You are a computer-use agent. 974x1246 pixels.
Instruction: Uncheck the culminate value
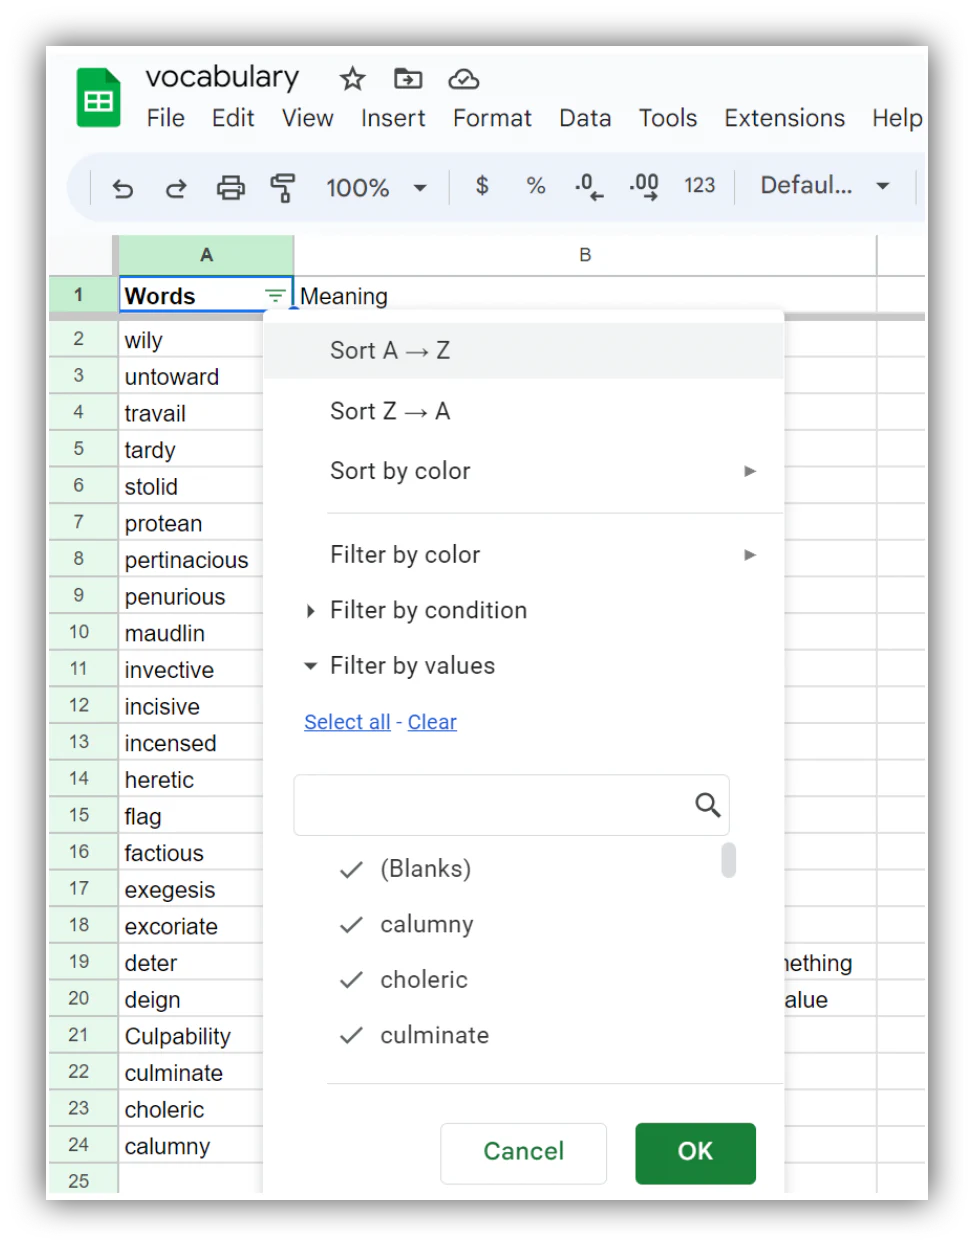click(x=351, y=1035)
